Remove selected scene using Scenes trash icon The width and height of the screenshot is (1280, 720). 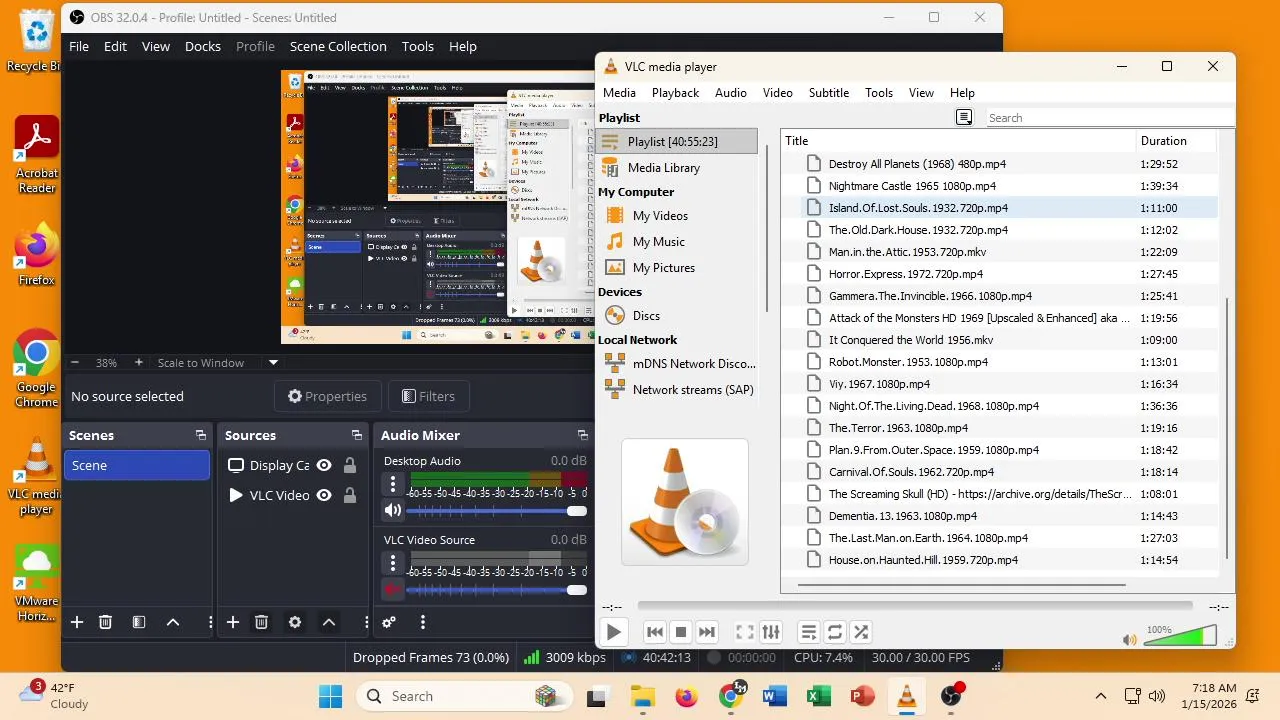105,622
